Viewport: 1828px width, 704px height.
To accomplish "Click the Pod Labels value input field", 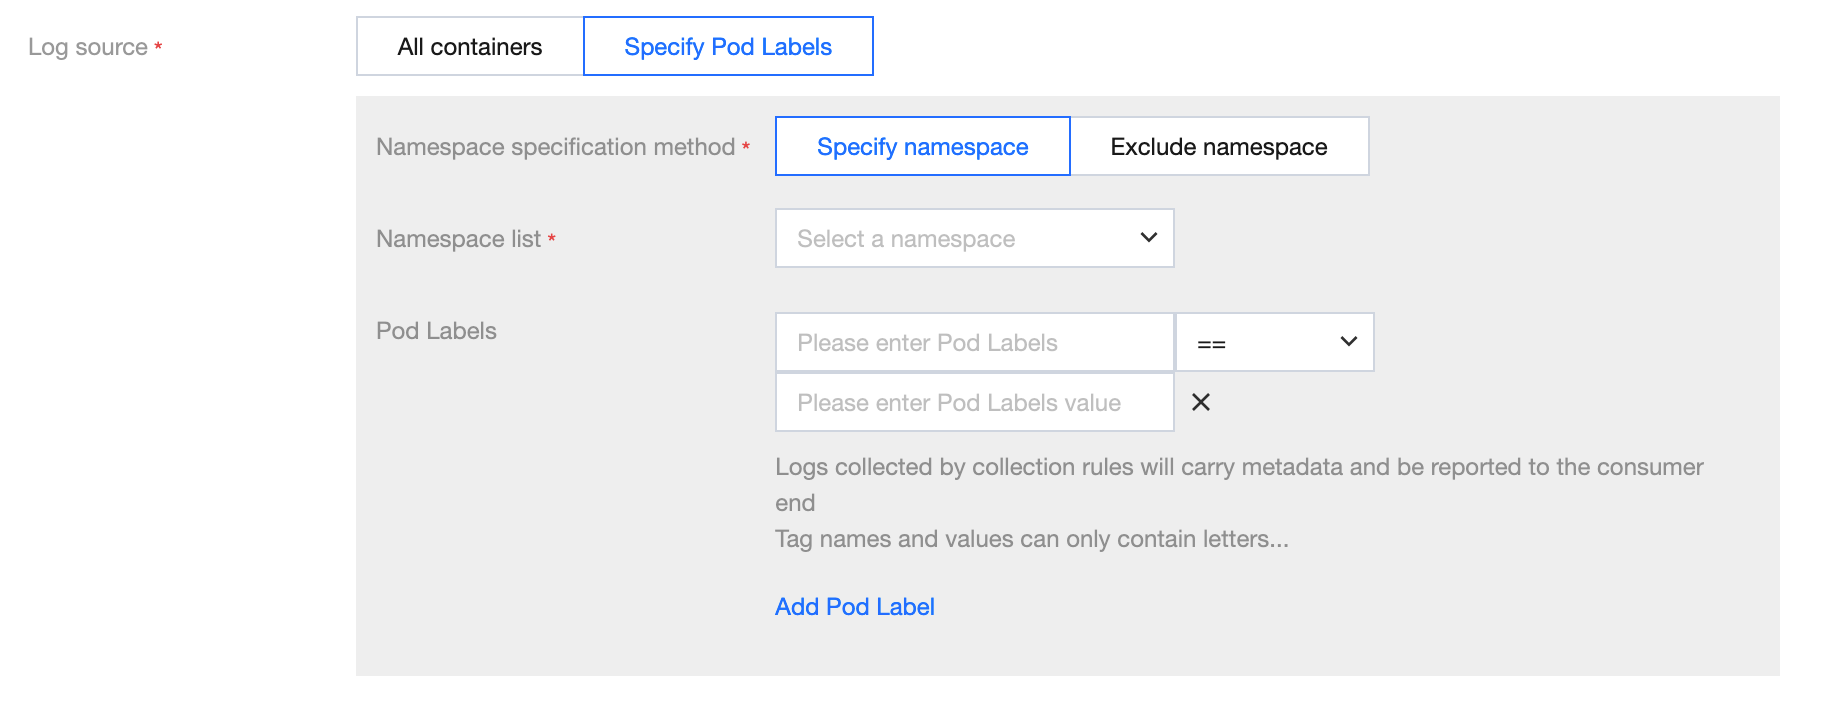I will [974, 403].
